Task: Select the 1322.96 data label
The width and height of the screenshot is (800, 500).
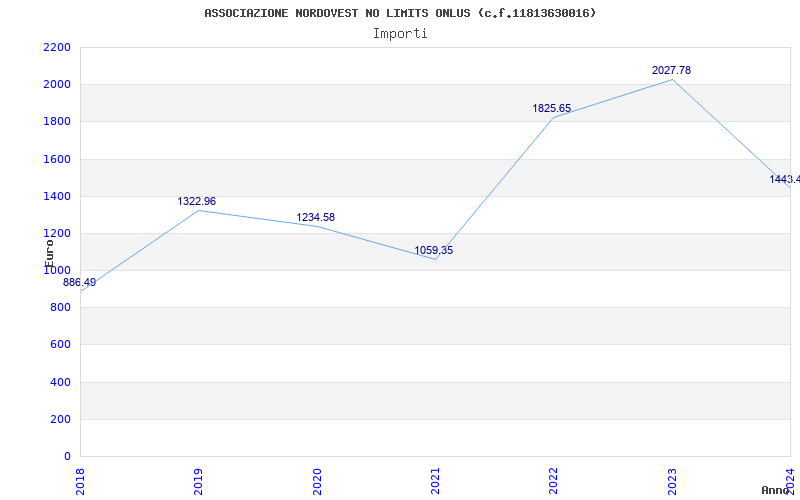Action: point(196,202)
